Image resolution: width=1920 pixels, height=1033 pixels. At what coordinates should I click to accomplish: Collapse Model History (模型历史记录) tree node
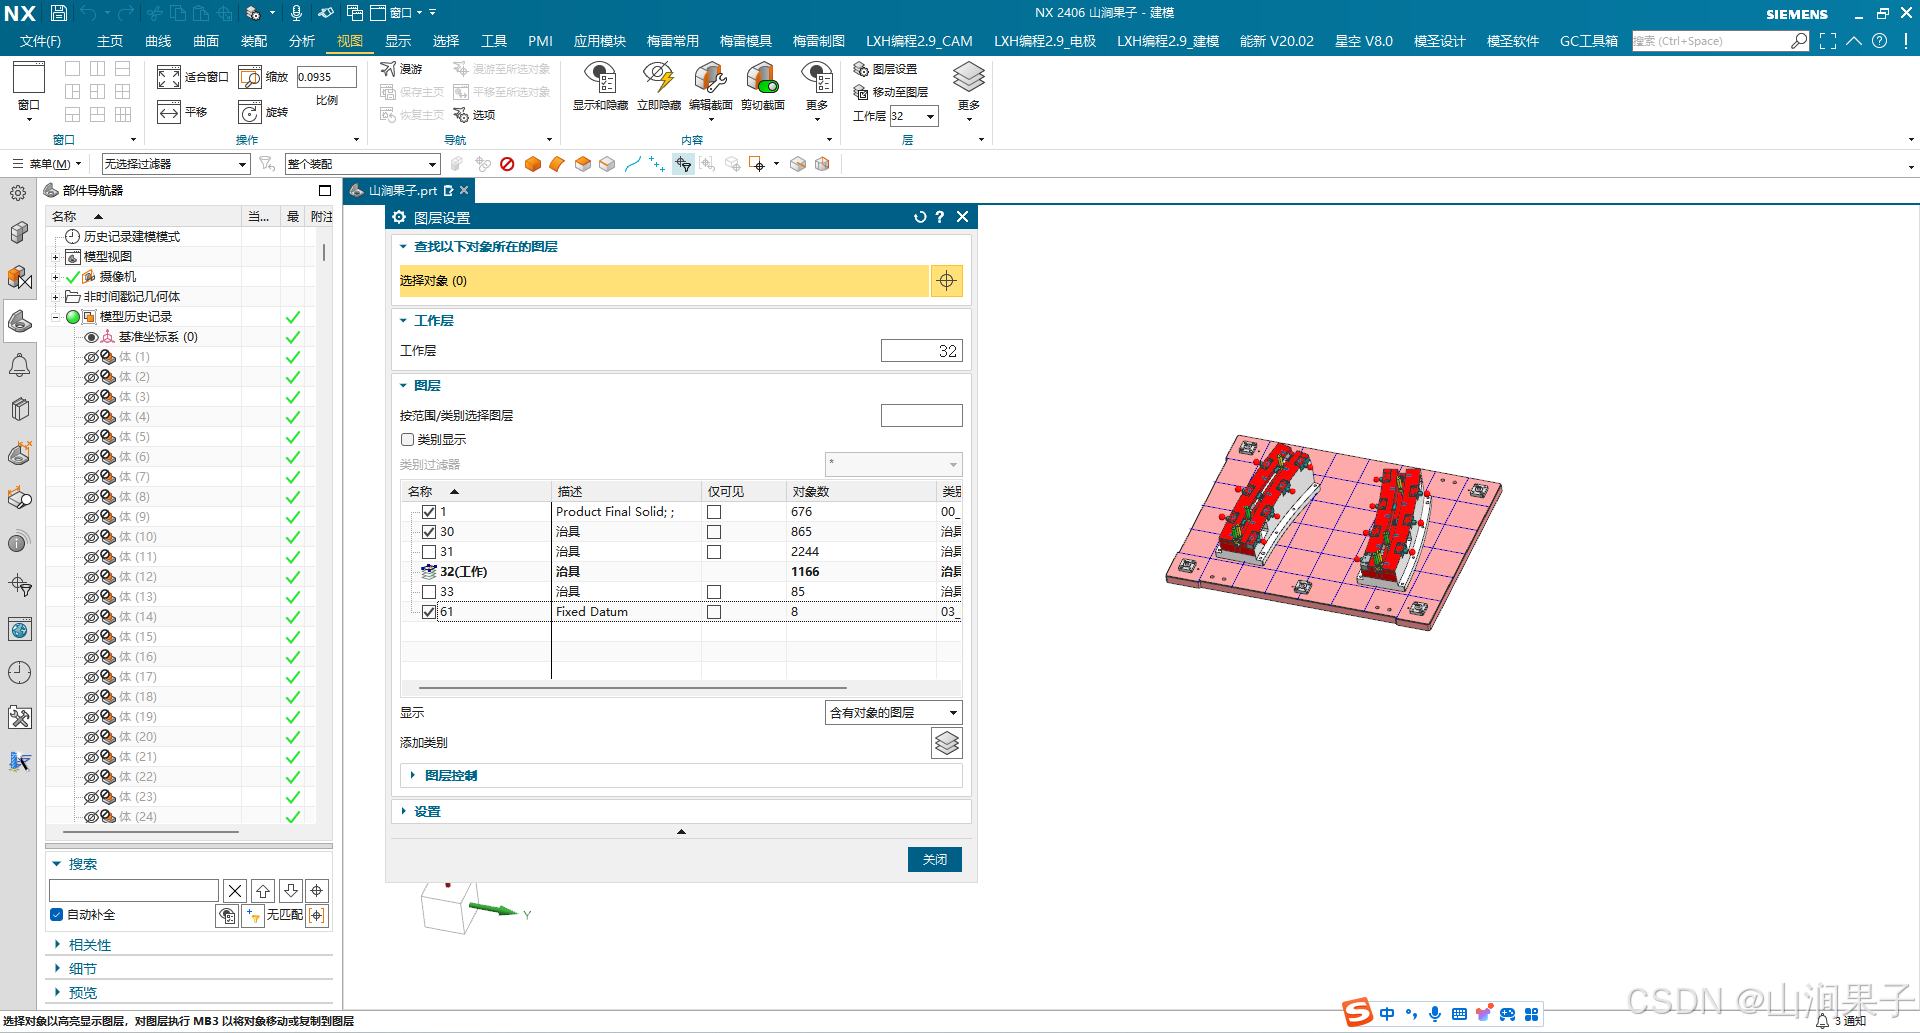click(x=56, y=317)
